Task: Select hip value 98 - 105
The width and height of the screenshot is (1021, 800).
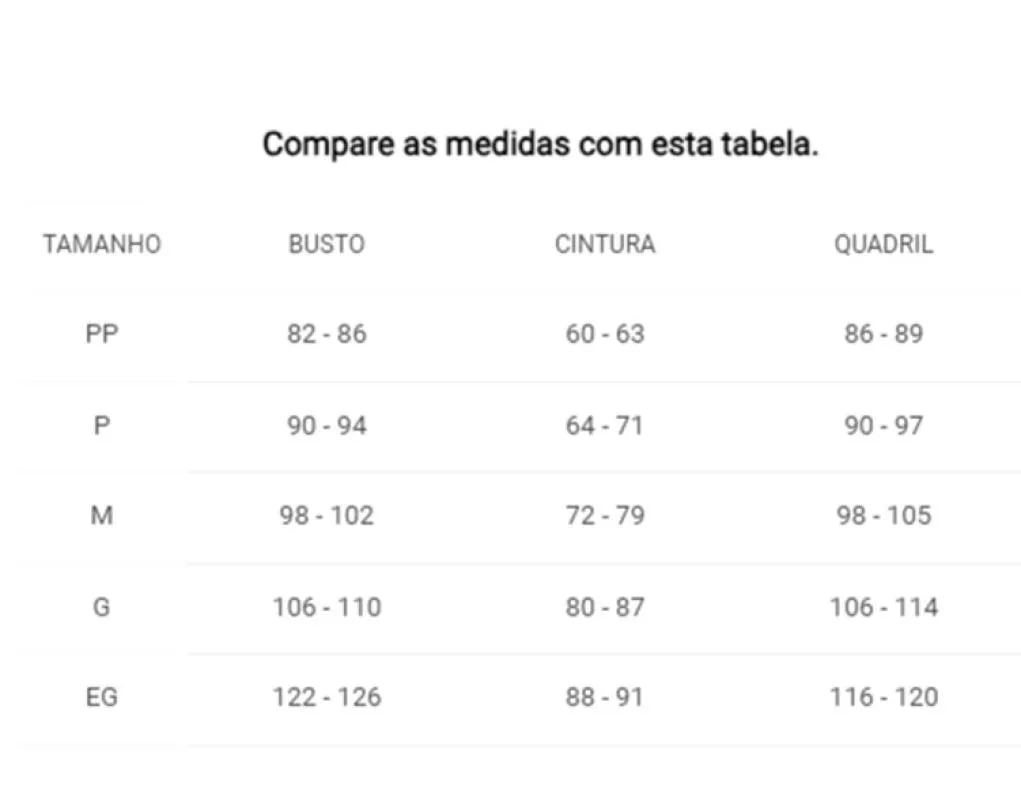Action: (884, 516)
